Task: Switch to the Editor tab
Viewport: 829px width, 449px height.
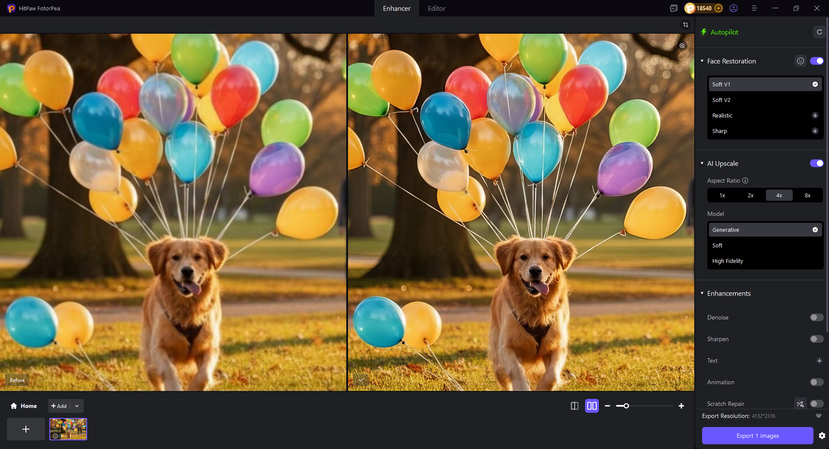Action: click(437, 8)
